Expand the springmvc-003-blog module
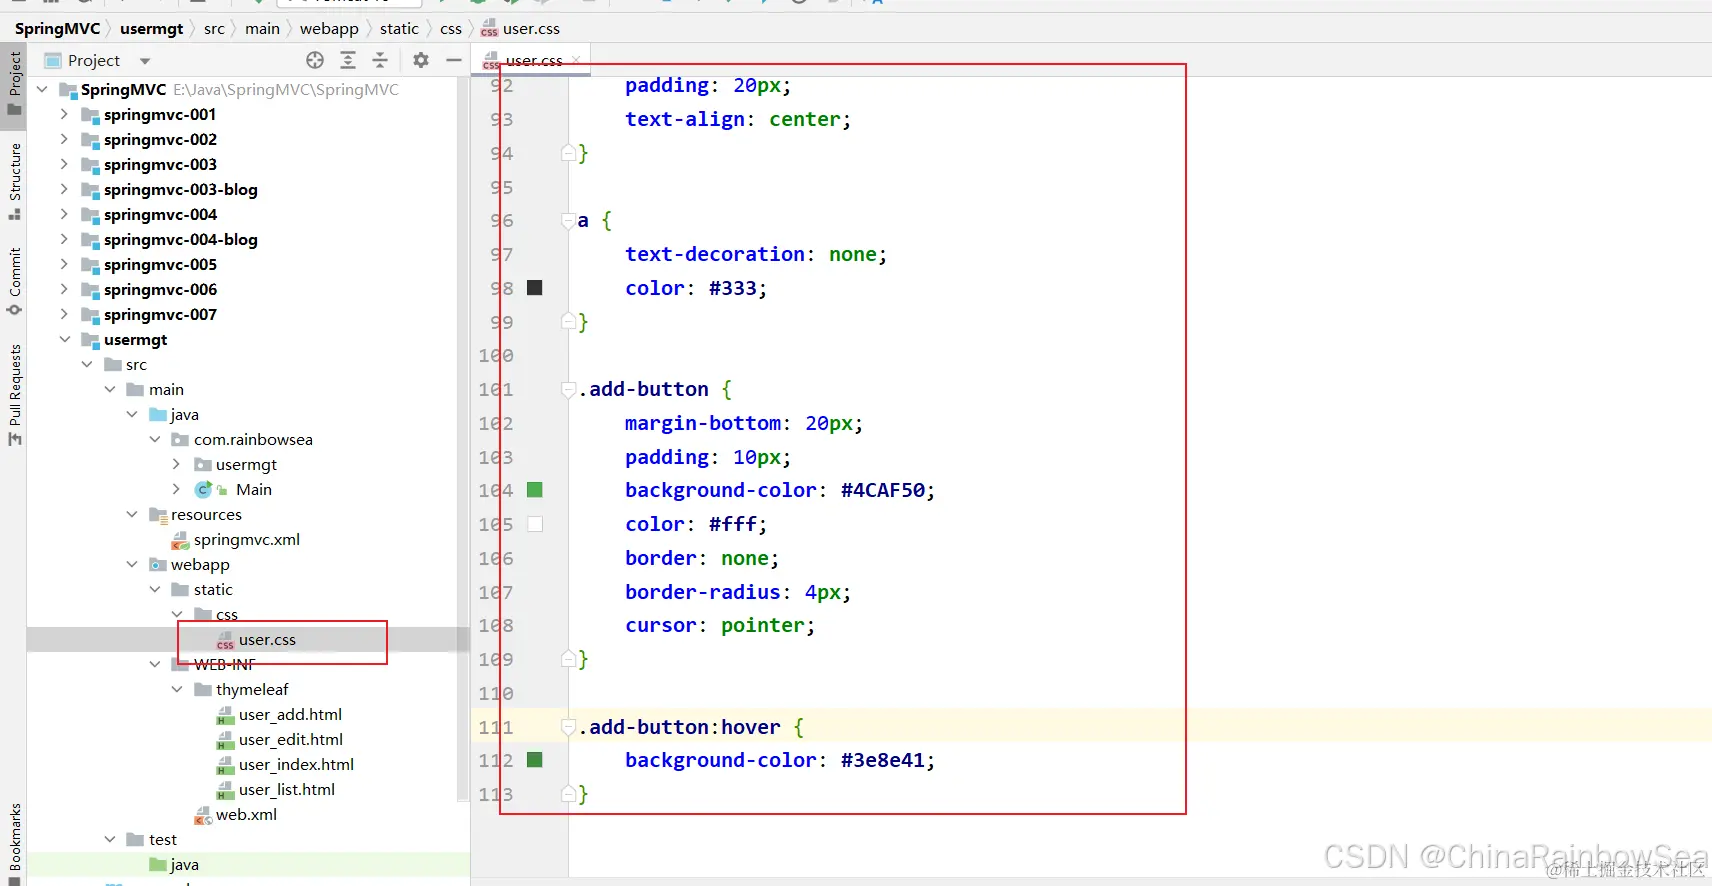Screen dimensions: 1712x886 pyautogui.click(x=64, y=189)
